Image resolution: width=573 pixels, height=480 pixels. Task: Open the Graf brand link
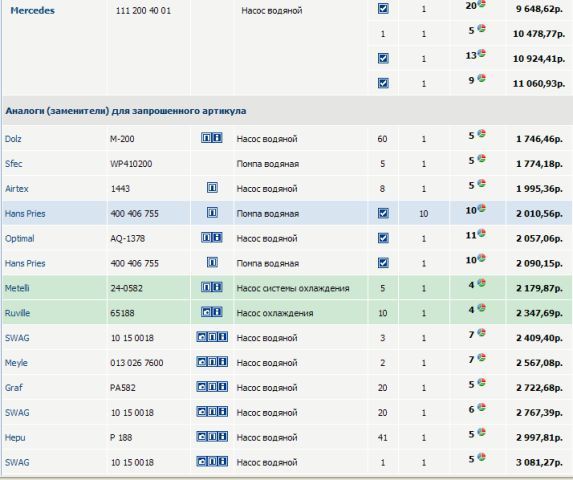tap(14, 388)
